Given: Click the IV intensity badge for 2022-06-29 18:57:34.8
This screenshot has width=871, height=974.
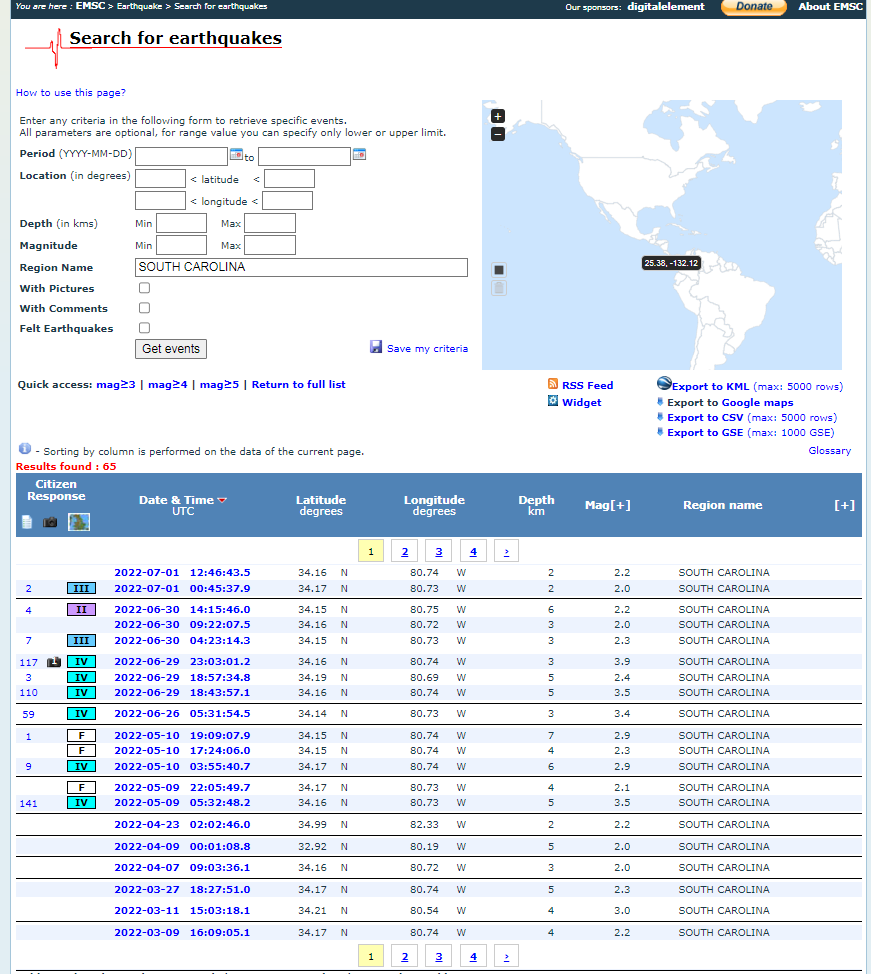Looking at the screenshot, I should [81, 677].
